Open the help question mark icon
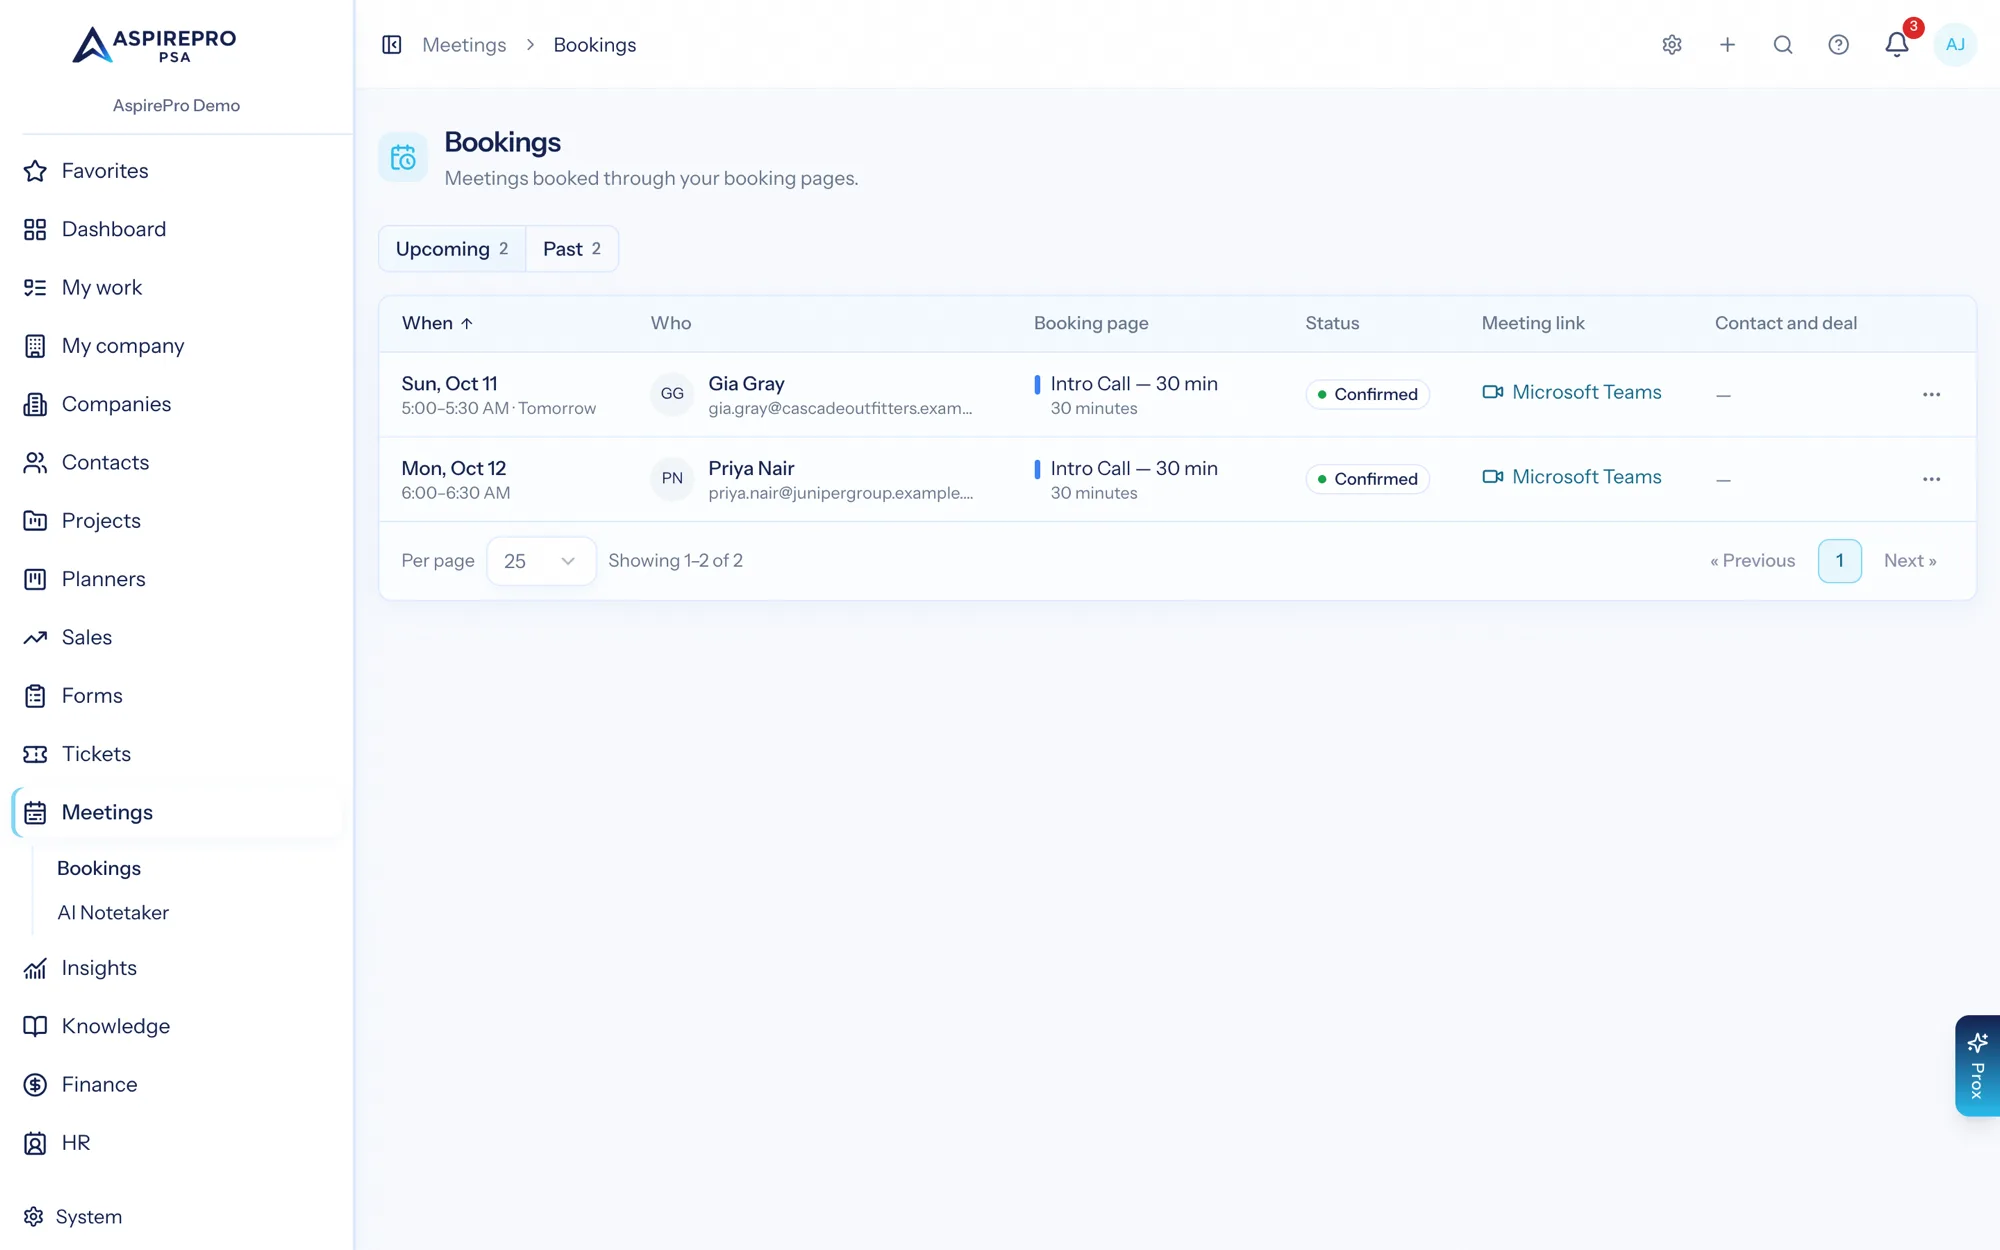This screenshot has width=2000, height=1250. tap(1838, 45)
